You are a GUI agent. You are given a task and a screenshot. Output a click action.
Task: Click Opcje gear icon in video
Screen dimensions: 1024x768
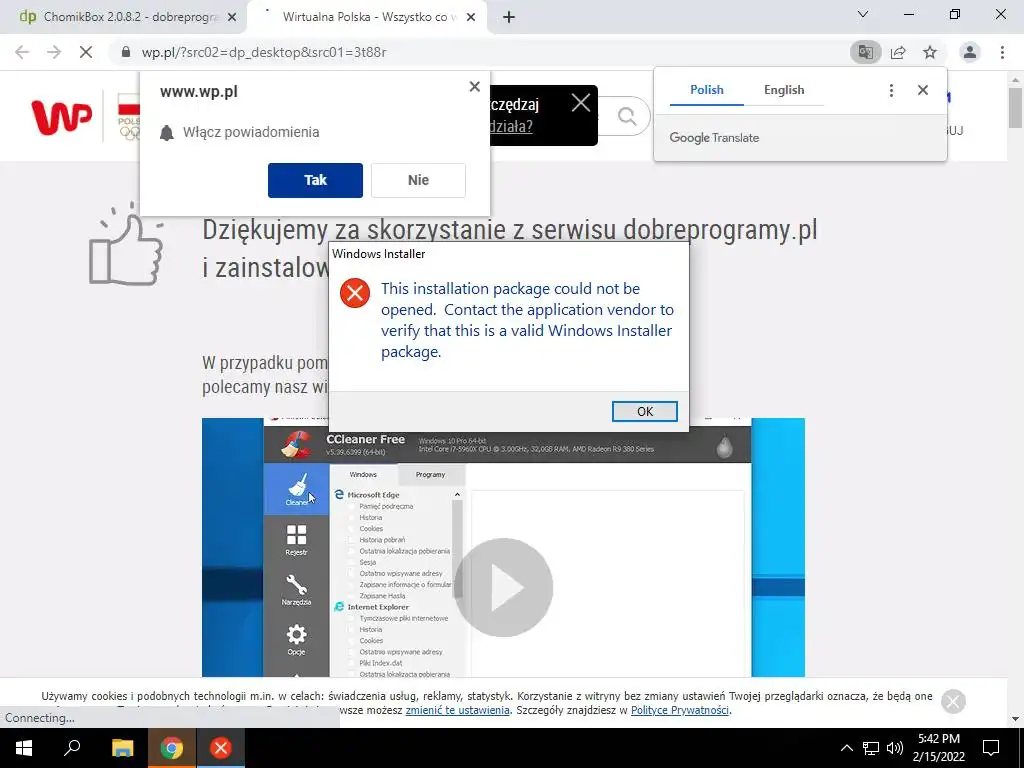click(x=296, y=639)
